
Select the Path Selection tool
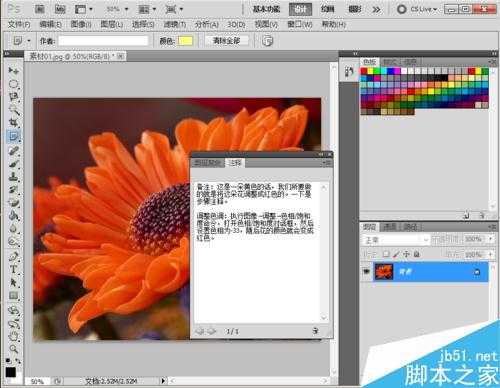(x=13, y=283)
